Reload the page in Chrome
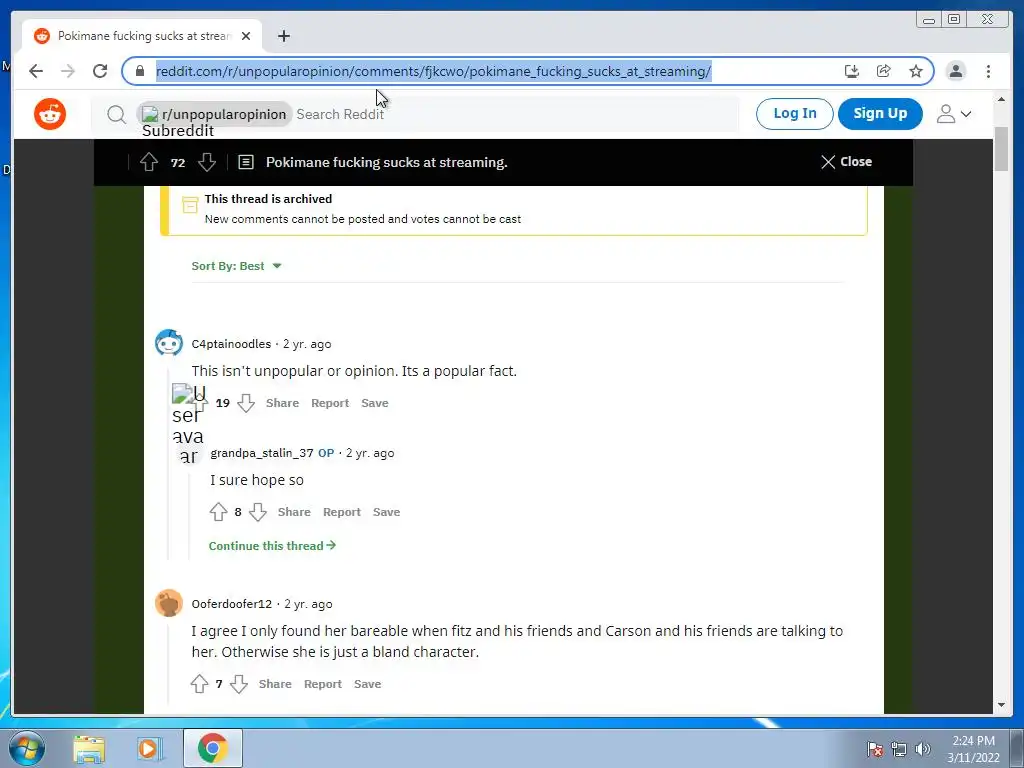The width and height of the screenshot is (1024, 768). (x=100, y=71)
